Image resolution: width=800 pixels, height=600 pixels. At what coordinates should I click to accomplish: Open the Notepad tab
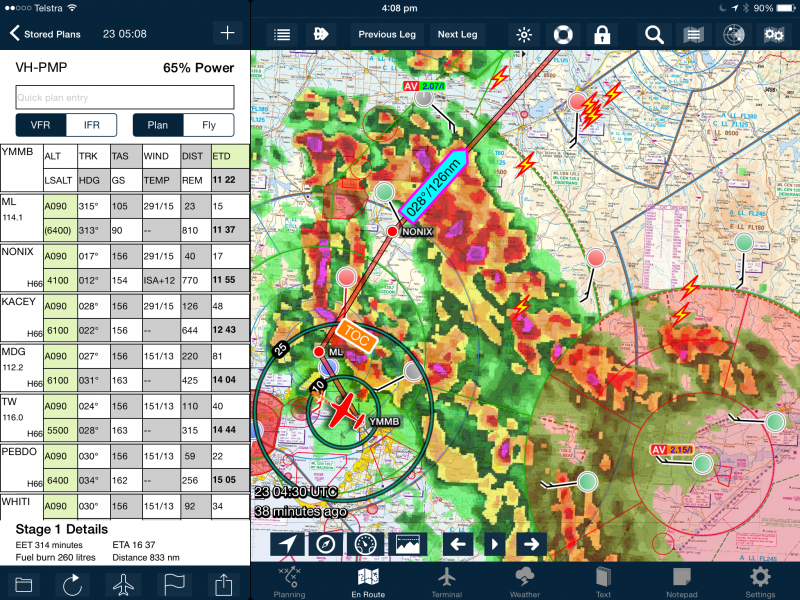pyautogui.click(x=682, y=582)
